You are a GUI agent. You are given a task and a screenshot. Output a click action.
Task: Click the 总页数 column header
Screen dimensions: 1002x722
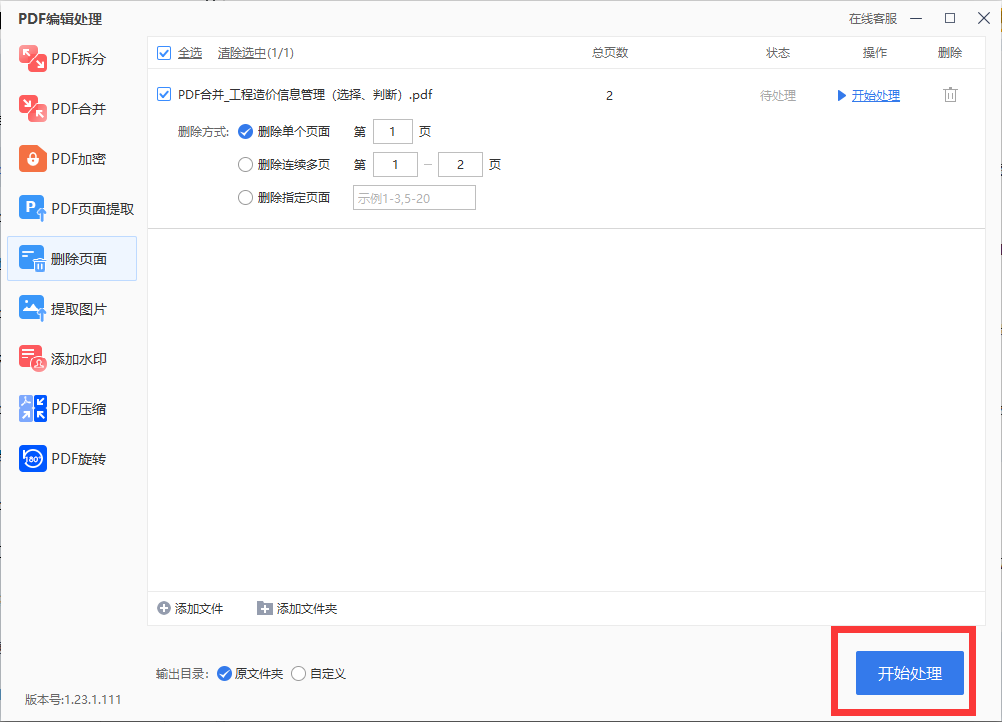point(610,53)
